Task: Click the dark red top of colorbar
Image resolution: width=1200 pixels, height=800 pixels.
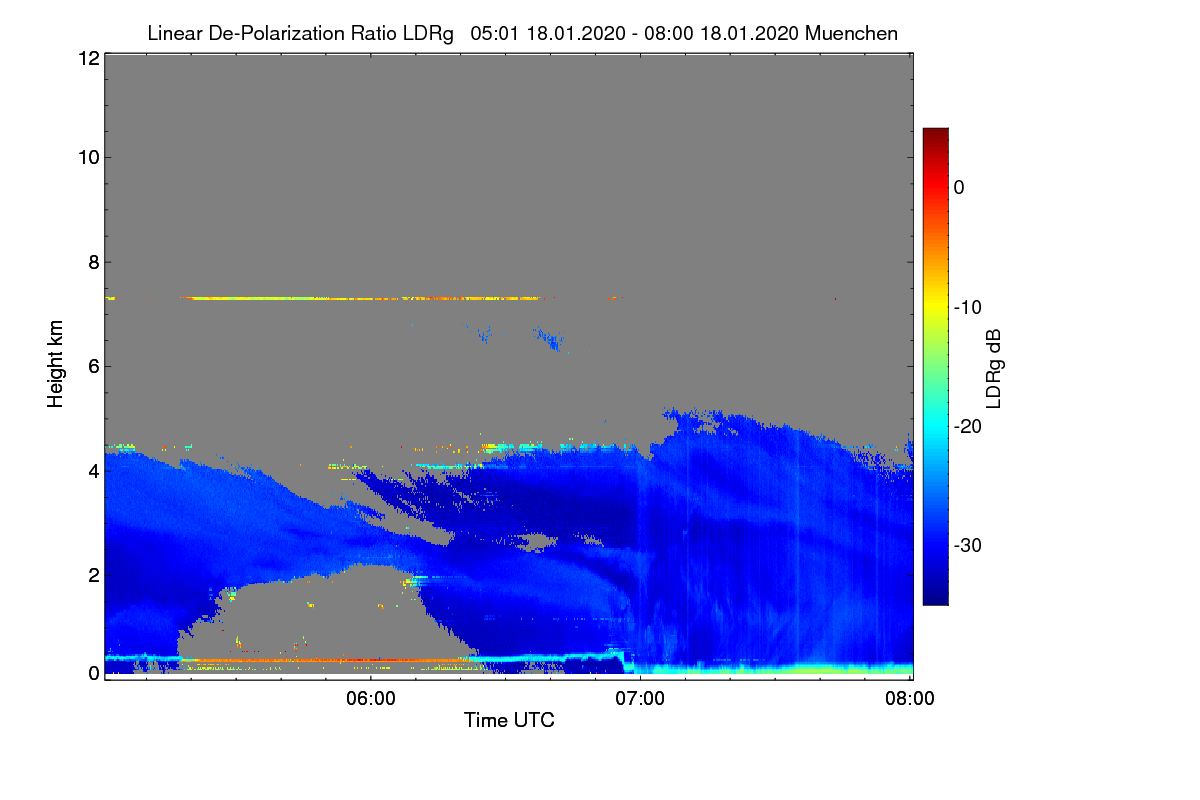Action: pos(935,134)
